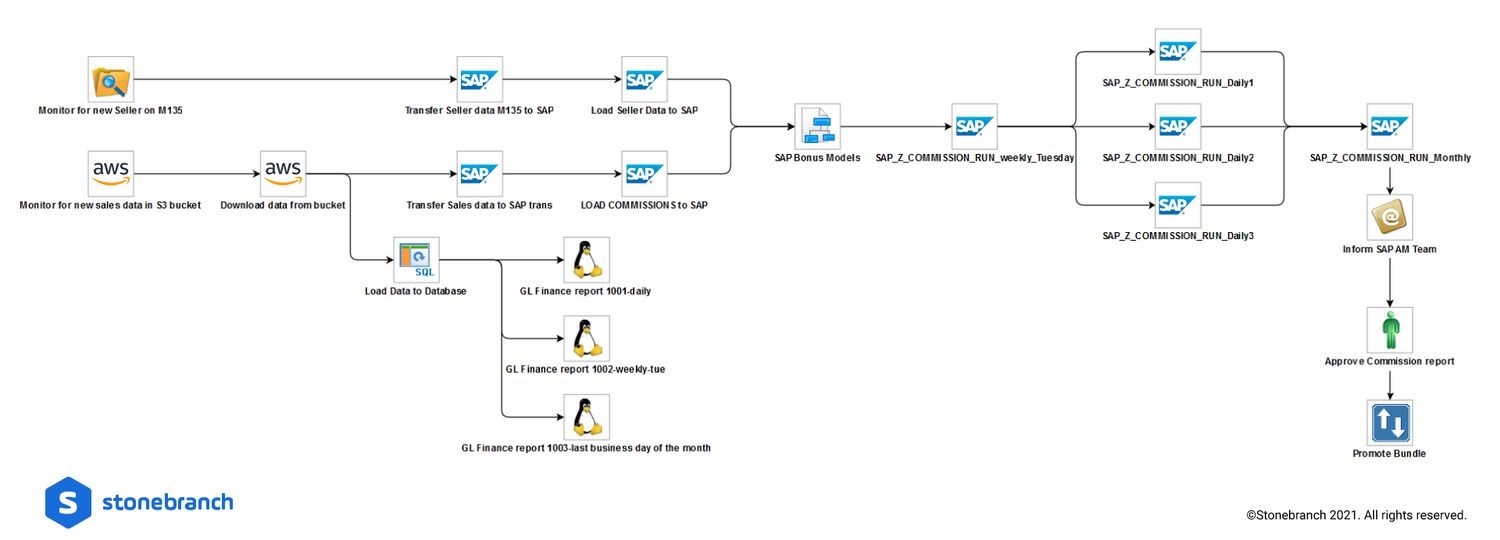Image resolution: width=1500 pixels, height=540 pixels.
Task: Click the Stonebranch logo
Action: tap(139, 502)
